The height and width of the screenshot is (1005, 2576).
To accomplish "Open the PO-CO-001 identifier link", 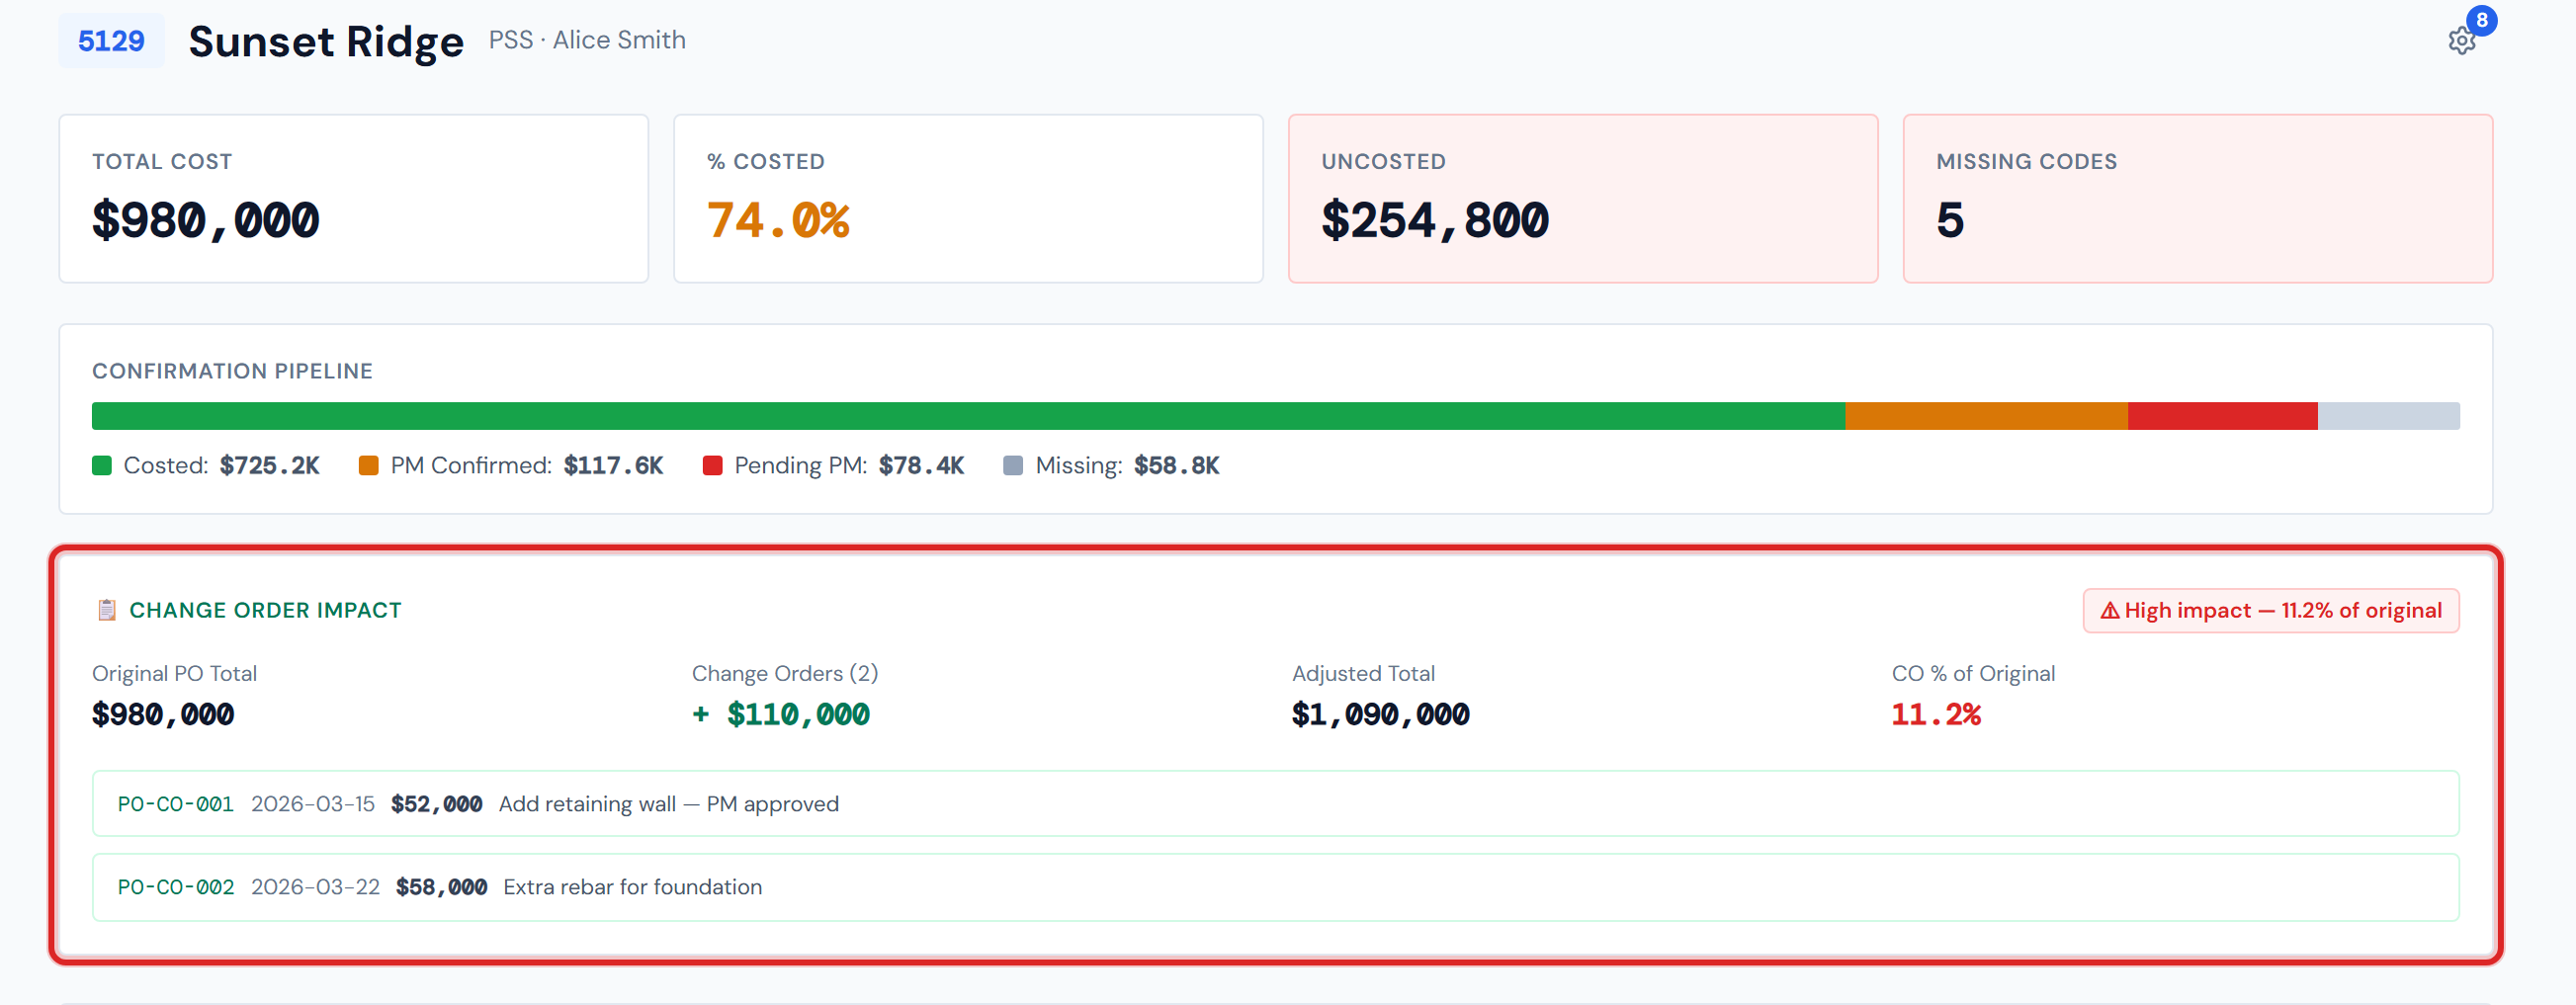I will [175, 803].
